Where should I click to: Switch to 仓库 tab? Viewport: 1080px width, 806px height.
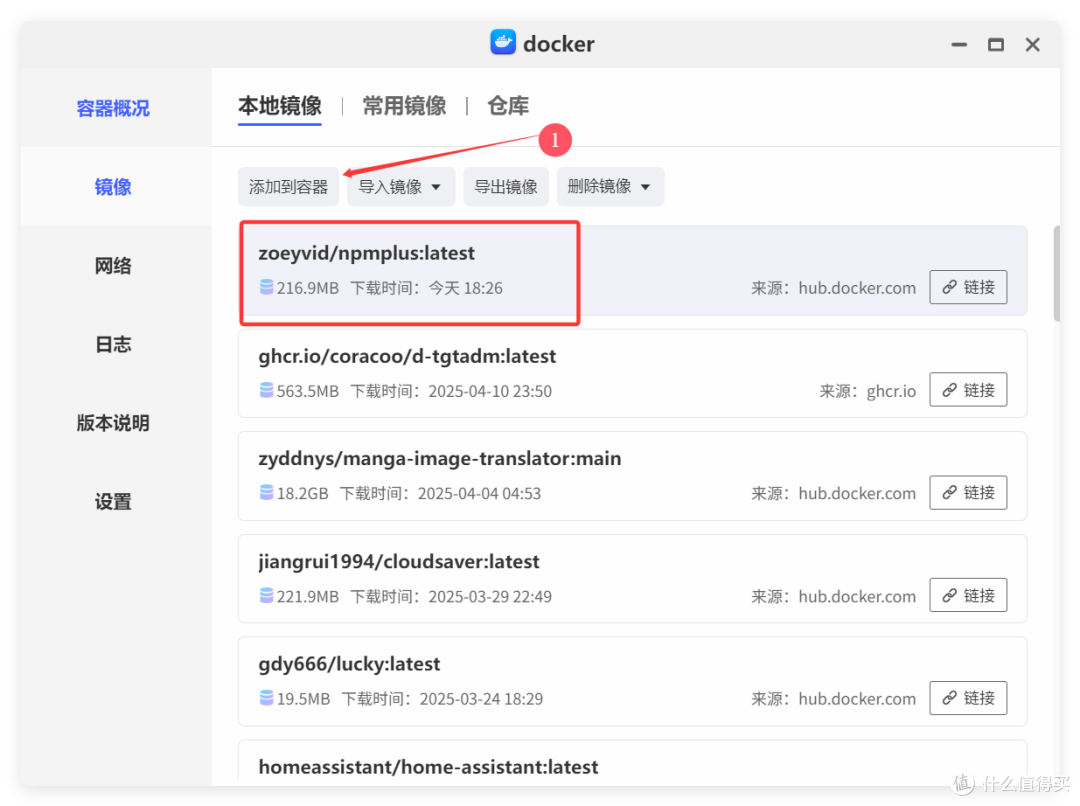pyautogui.click(x=508, y=106)
